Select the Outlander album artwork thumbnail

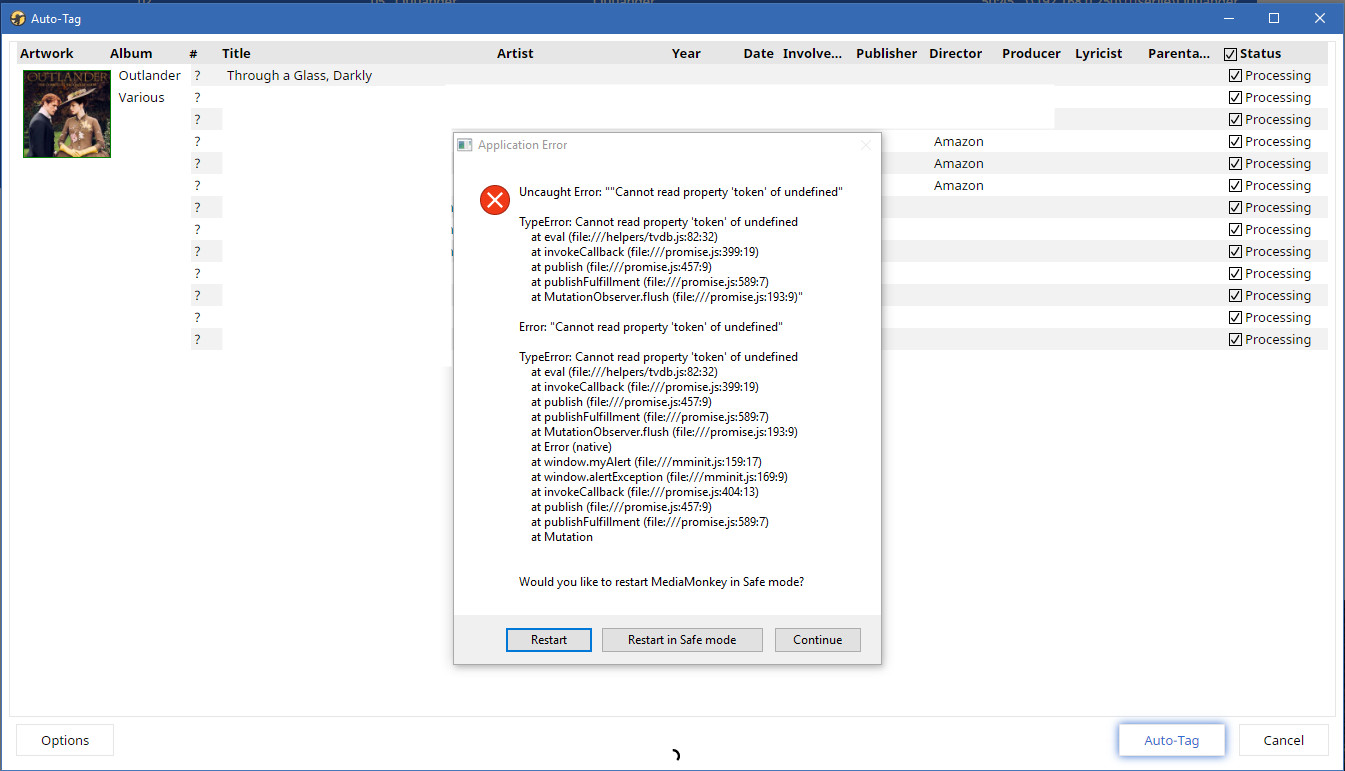pyautogui.click(x=67, y=113)
